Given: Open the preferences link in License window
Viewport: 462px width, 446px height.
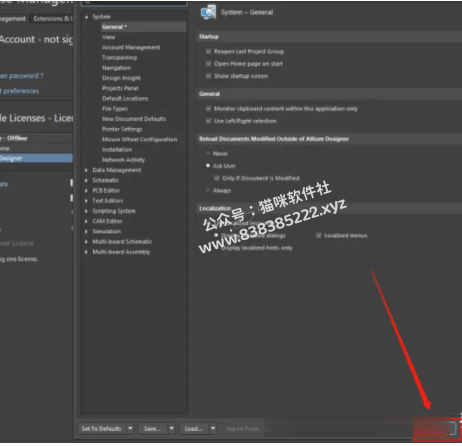Looking at the screenshot, I should tap(19, 91).
